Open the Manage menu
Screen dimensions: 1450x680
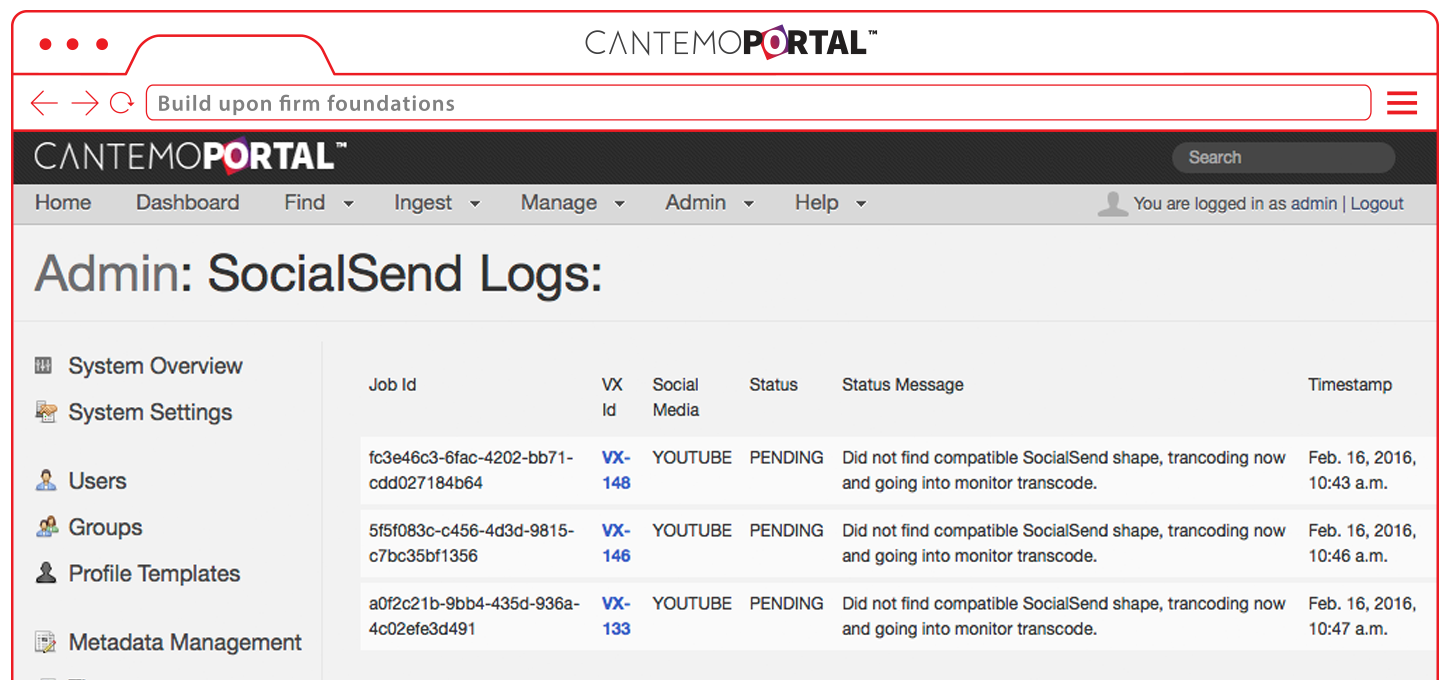(559, 202)
